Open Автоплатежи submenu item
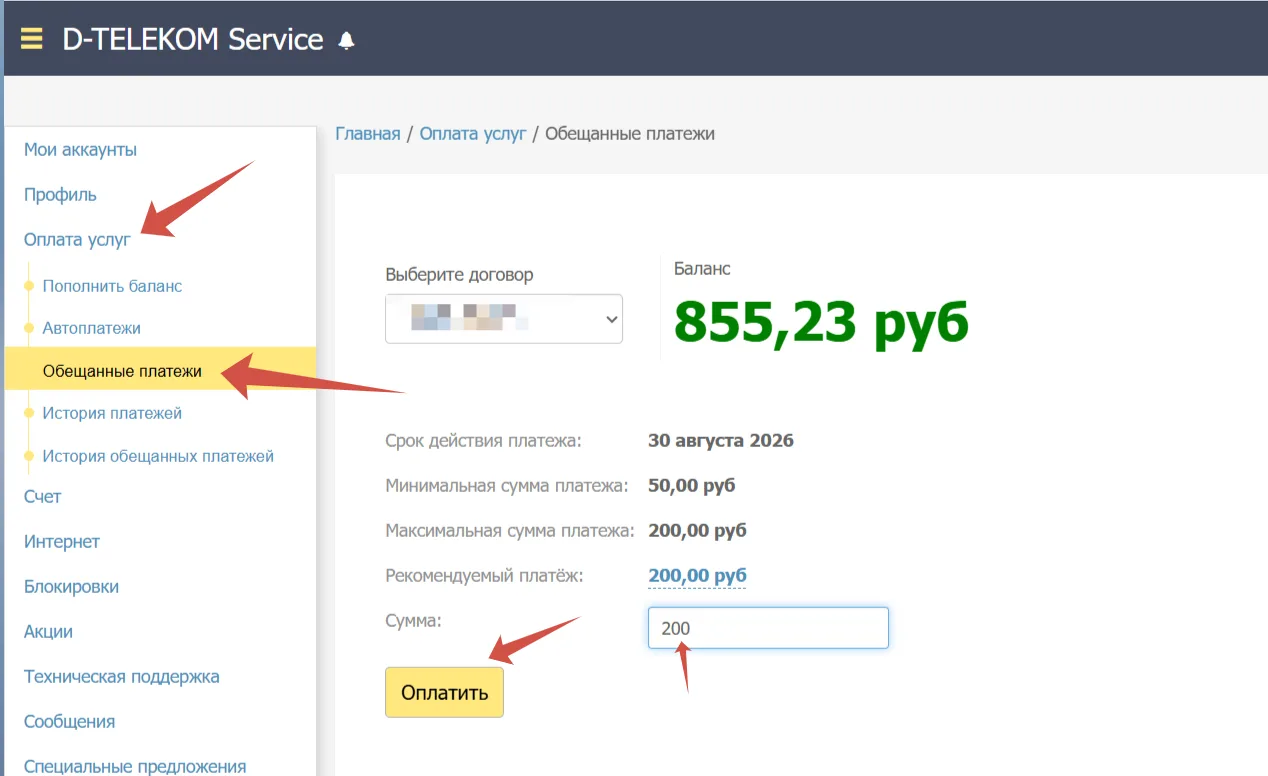 coord(91,328)
